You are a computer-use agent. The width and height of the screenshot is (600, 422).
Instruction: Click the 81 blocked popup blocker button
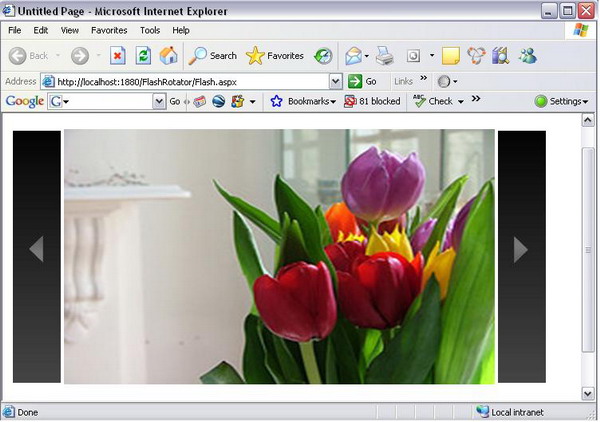click(x=372, y=101)
